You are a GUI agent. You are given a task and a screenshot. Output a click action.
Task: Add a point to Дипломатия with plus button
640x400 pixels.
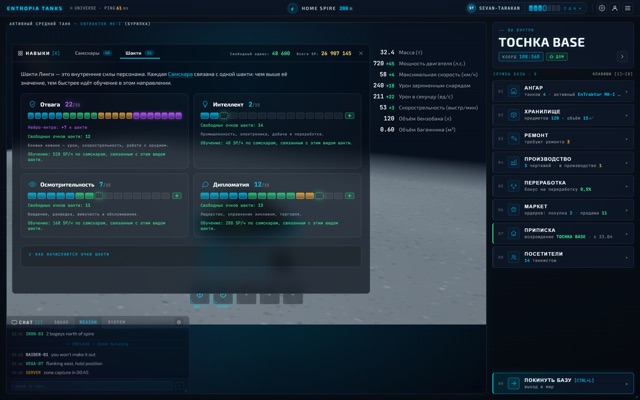[x=349, y=196]
